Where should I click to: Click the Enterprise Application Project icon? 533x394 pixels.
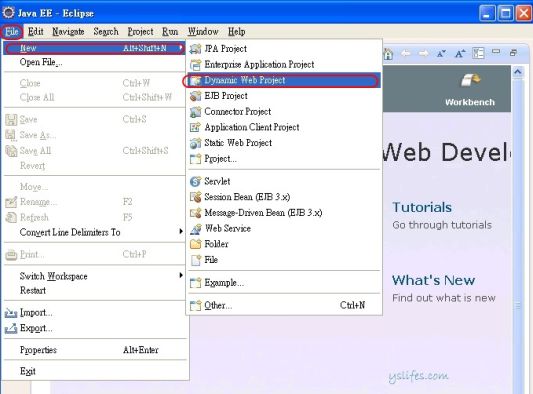coord(195,65)
